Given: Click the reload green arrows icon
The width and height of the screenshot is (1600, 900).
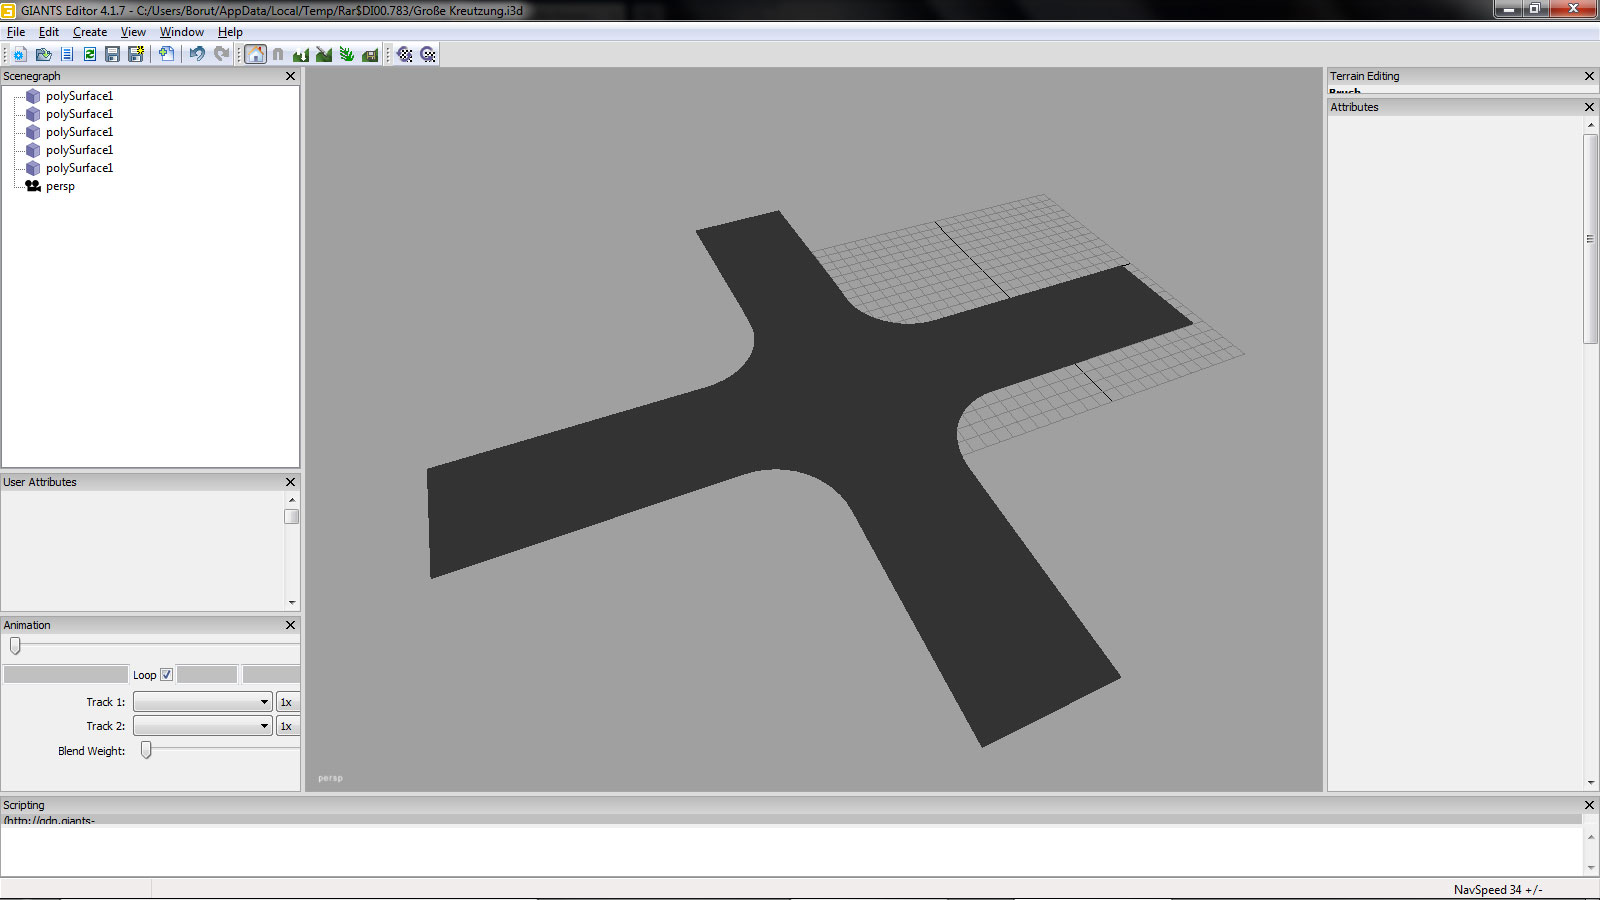Looking at the screenshot, I should [90, 54].
